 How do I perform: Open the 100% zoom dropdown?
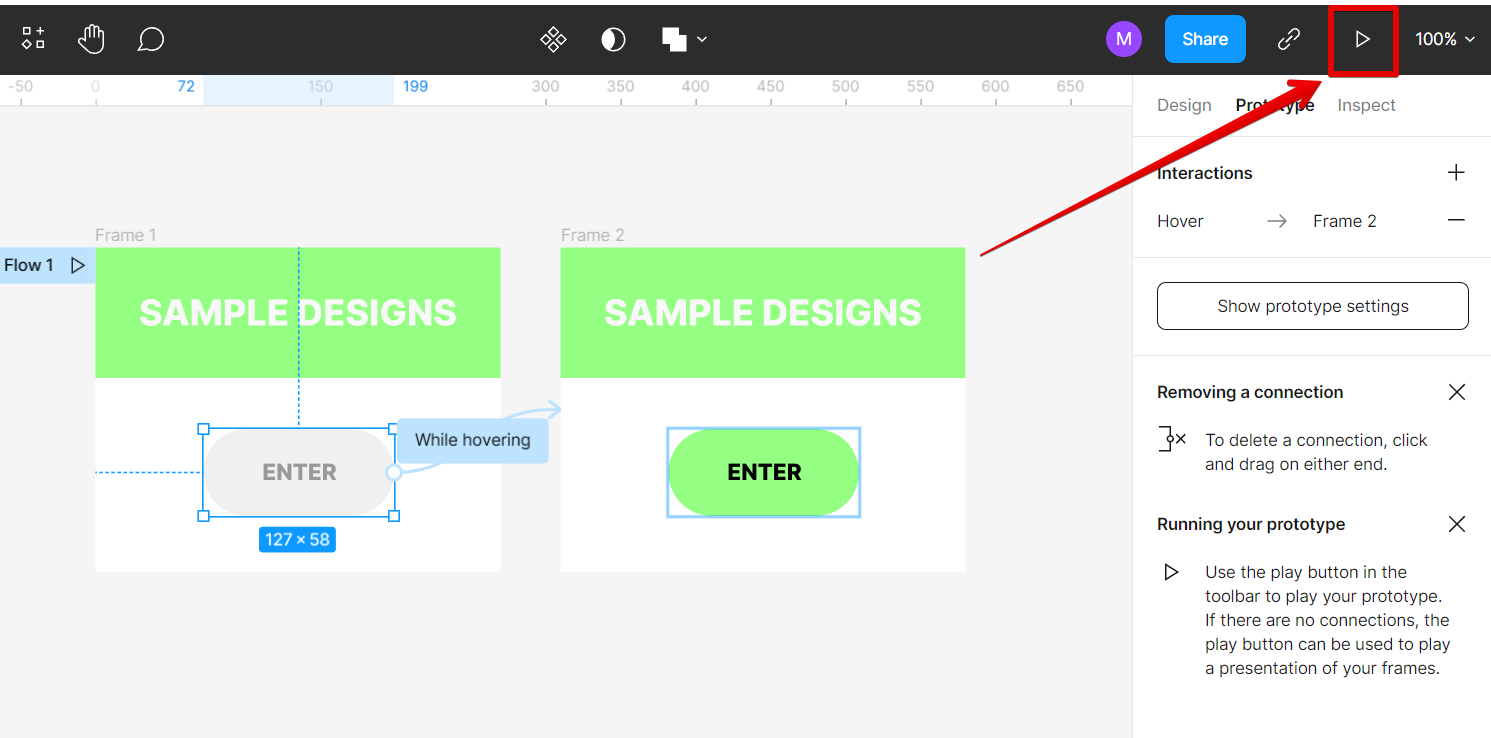pyautogui.click(x=1445, y=39)
